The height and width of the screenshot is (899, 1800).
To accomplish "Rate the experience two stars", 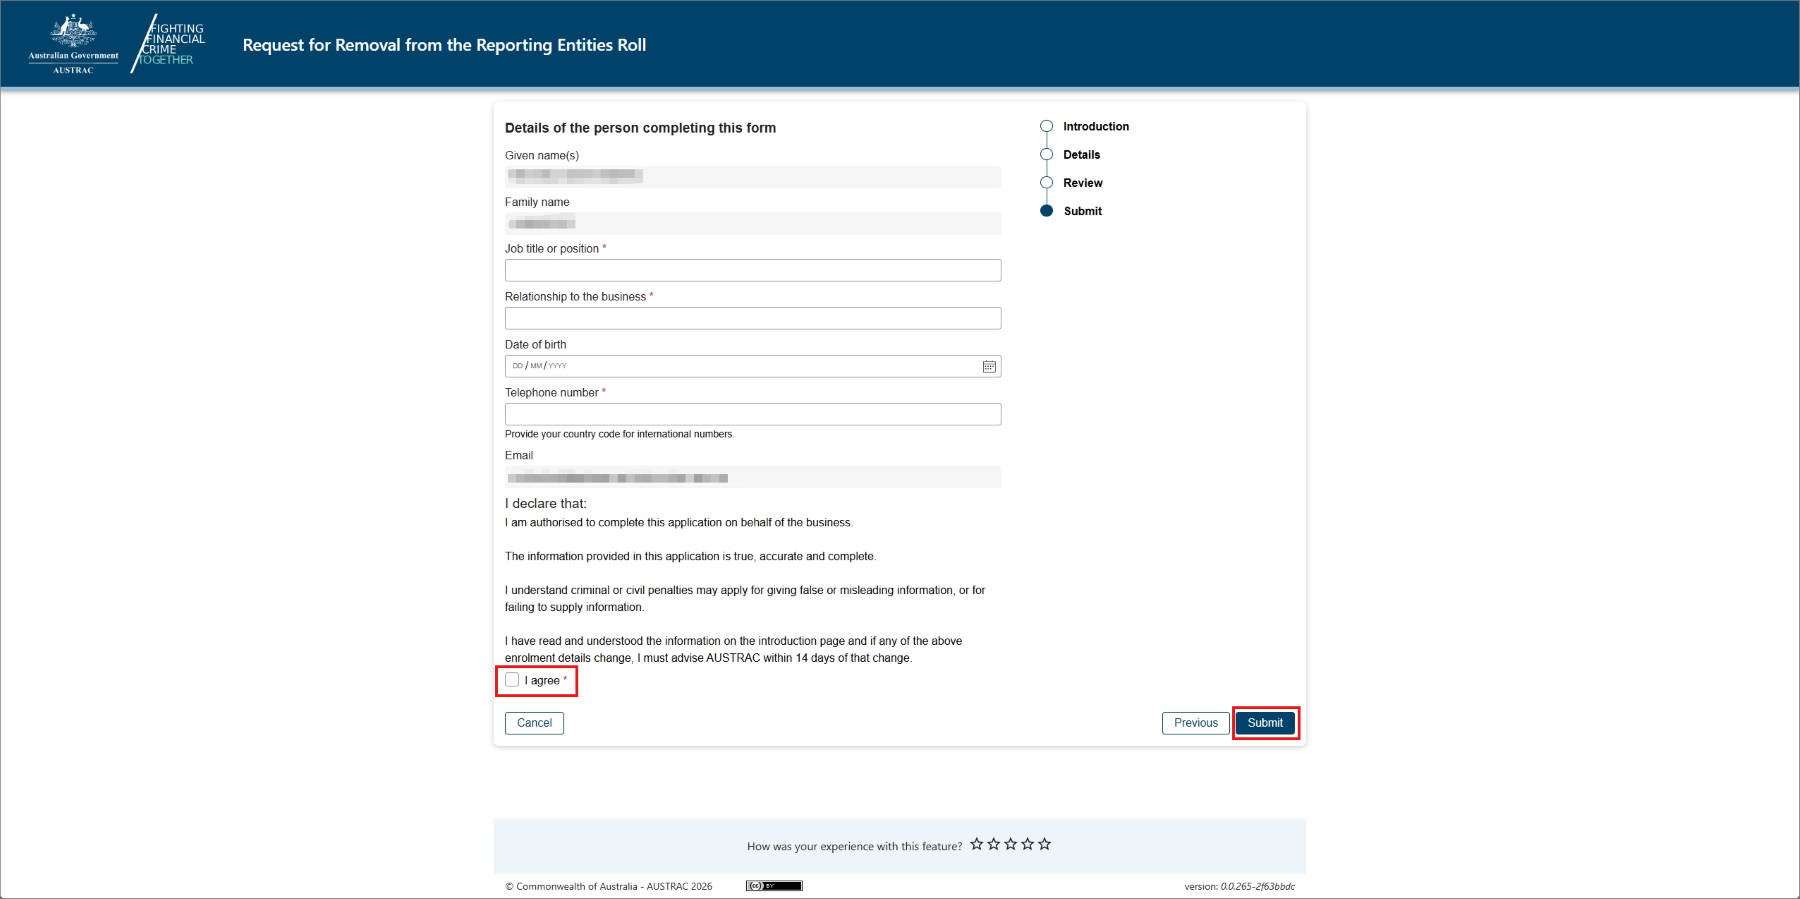I will point(994,844).
